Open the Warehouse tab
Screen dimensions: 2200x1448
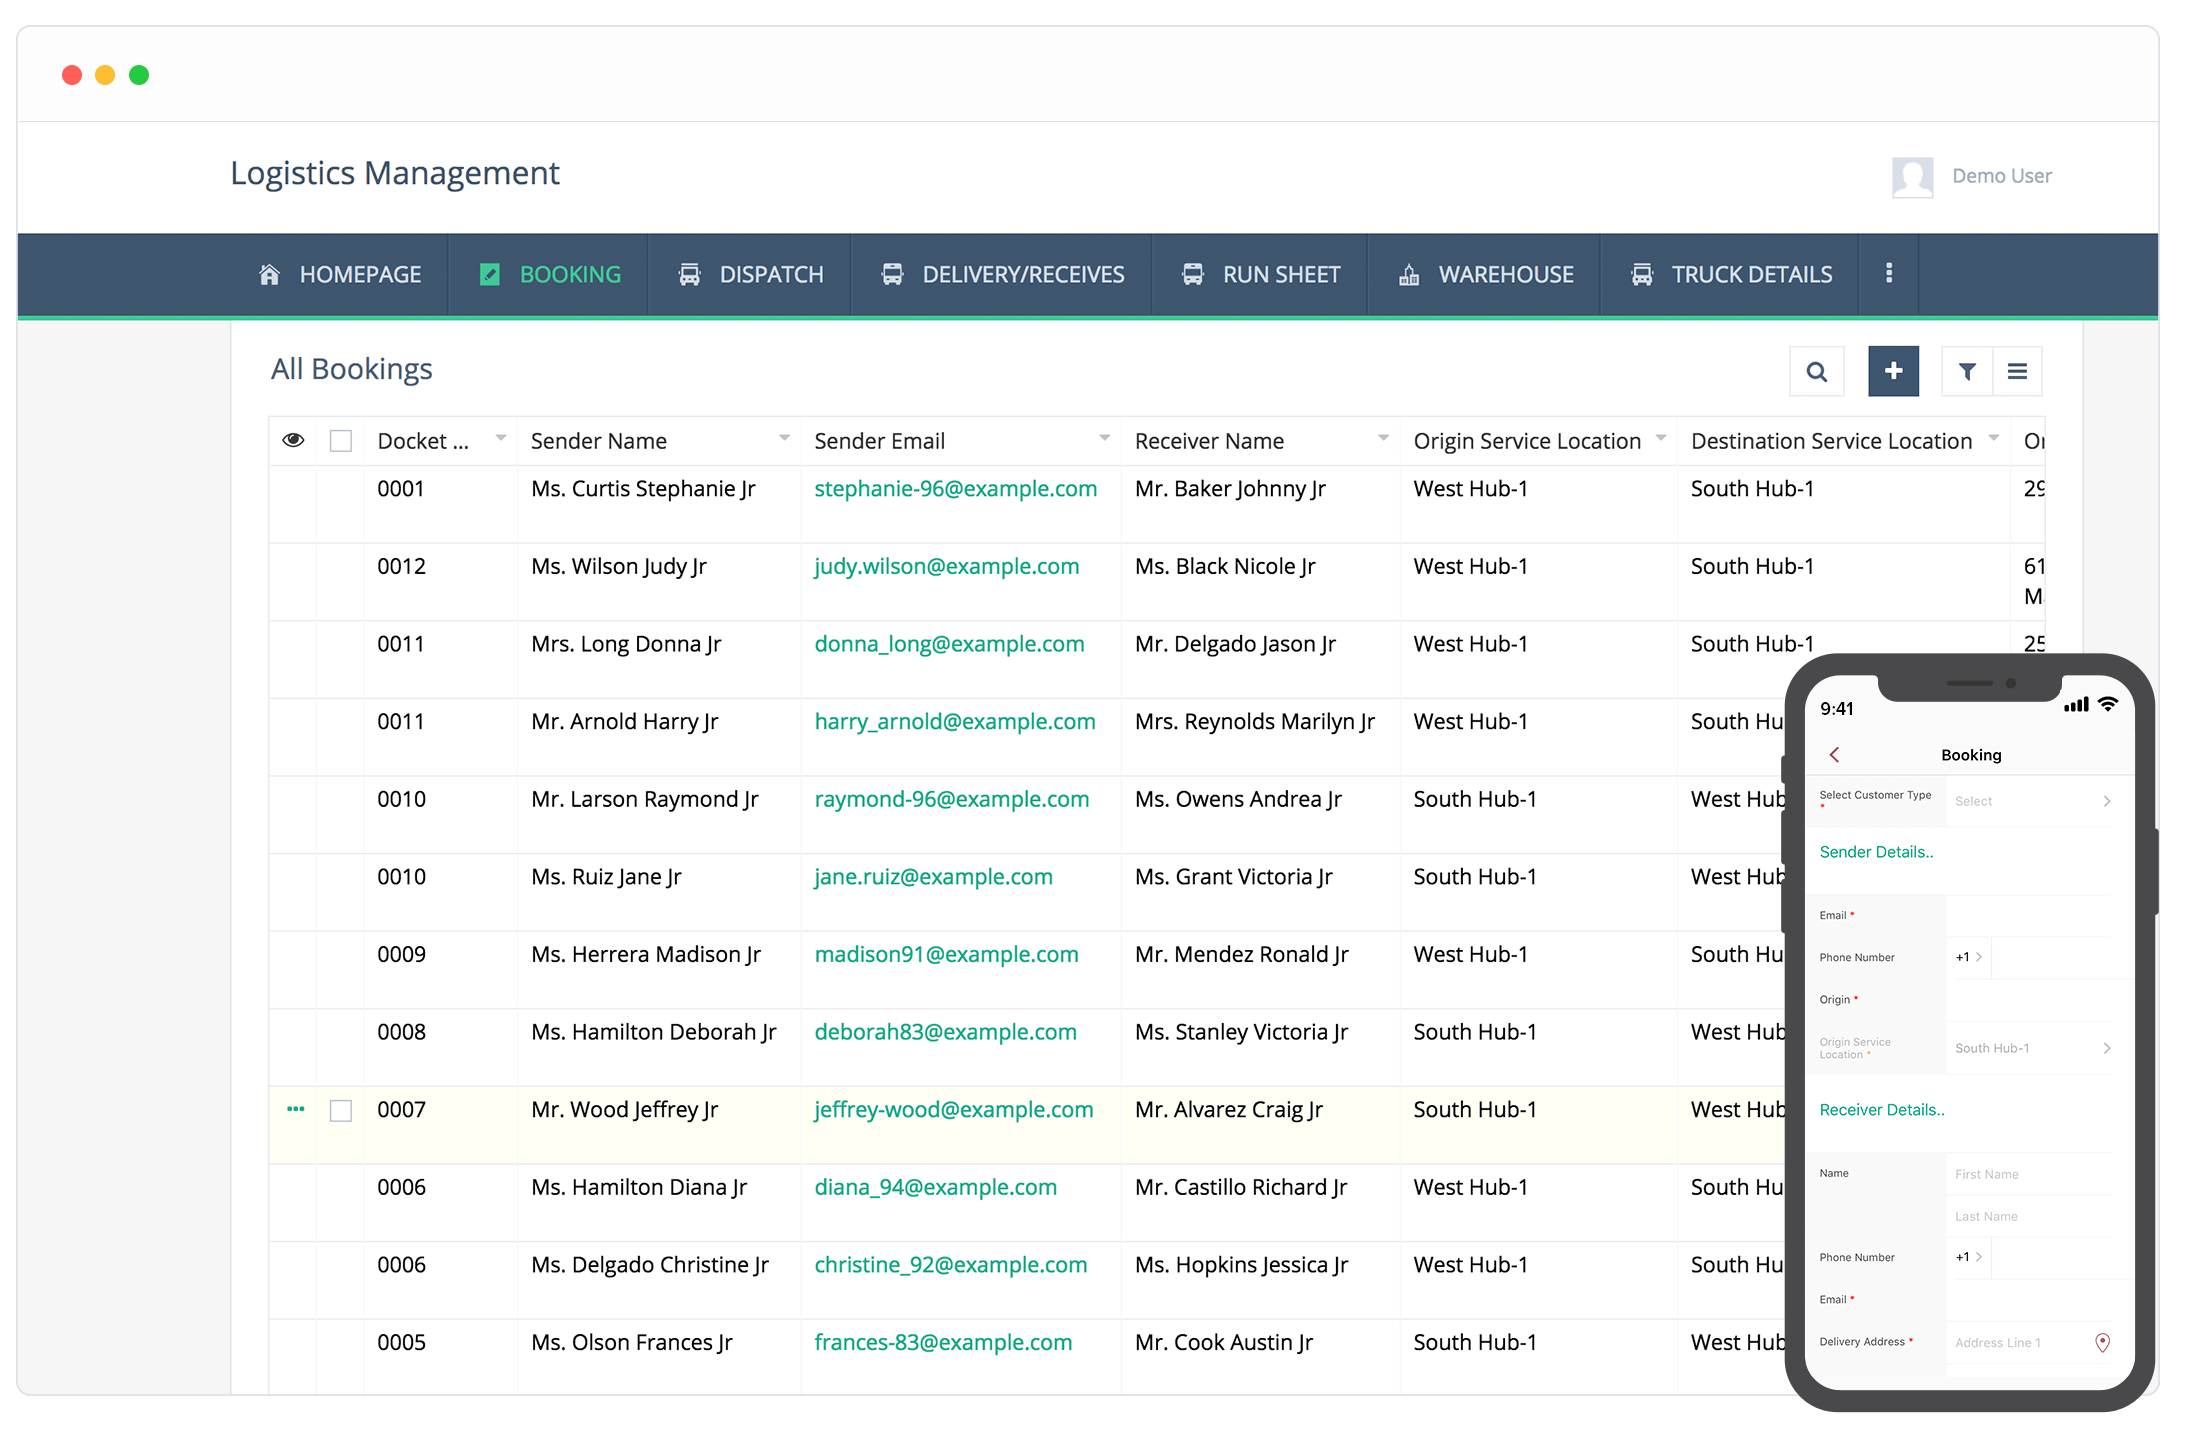pyautogui.click(x=1485, y=275)
